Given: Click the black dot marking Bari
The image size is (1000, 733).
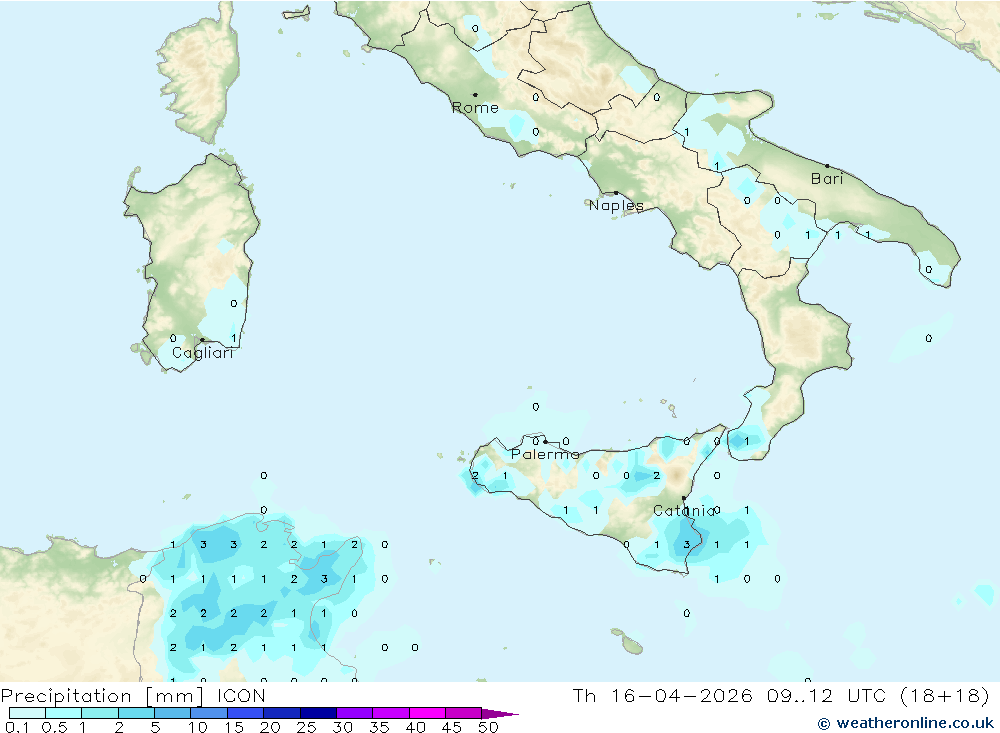Looking at the screenshot, I should (827, 166).
